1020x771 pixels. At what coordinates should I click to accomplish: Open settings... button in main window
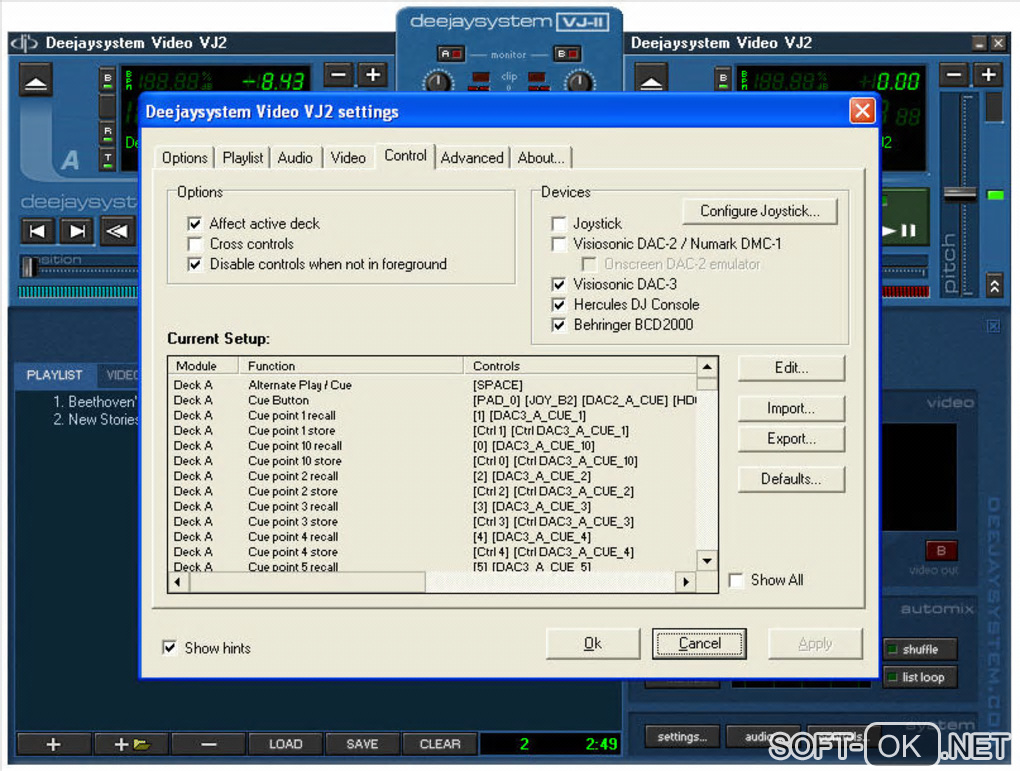coord(682,737)
